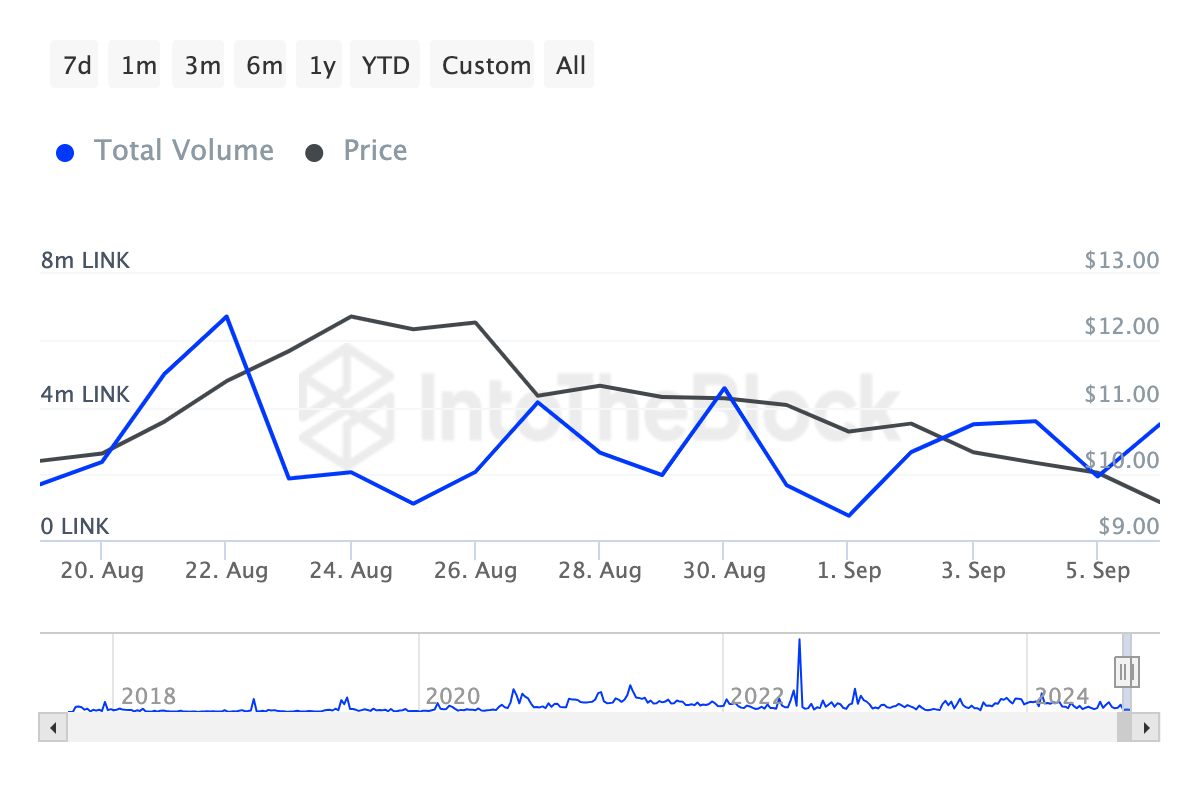1200x800 pixels.
Task: Select the 1y time range
Action: (x=322, y=65)
